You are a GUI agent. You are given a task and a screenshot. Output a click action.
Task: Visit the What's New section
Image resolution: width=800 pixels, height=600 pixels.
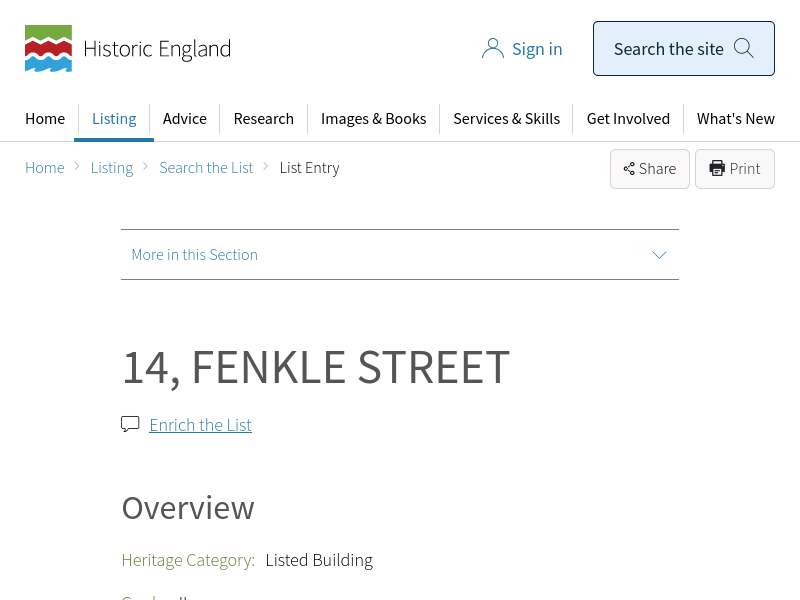pos(735,119)
